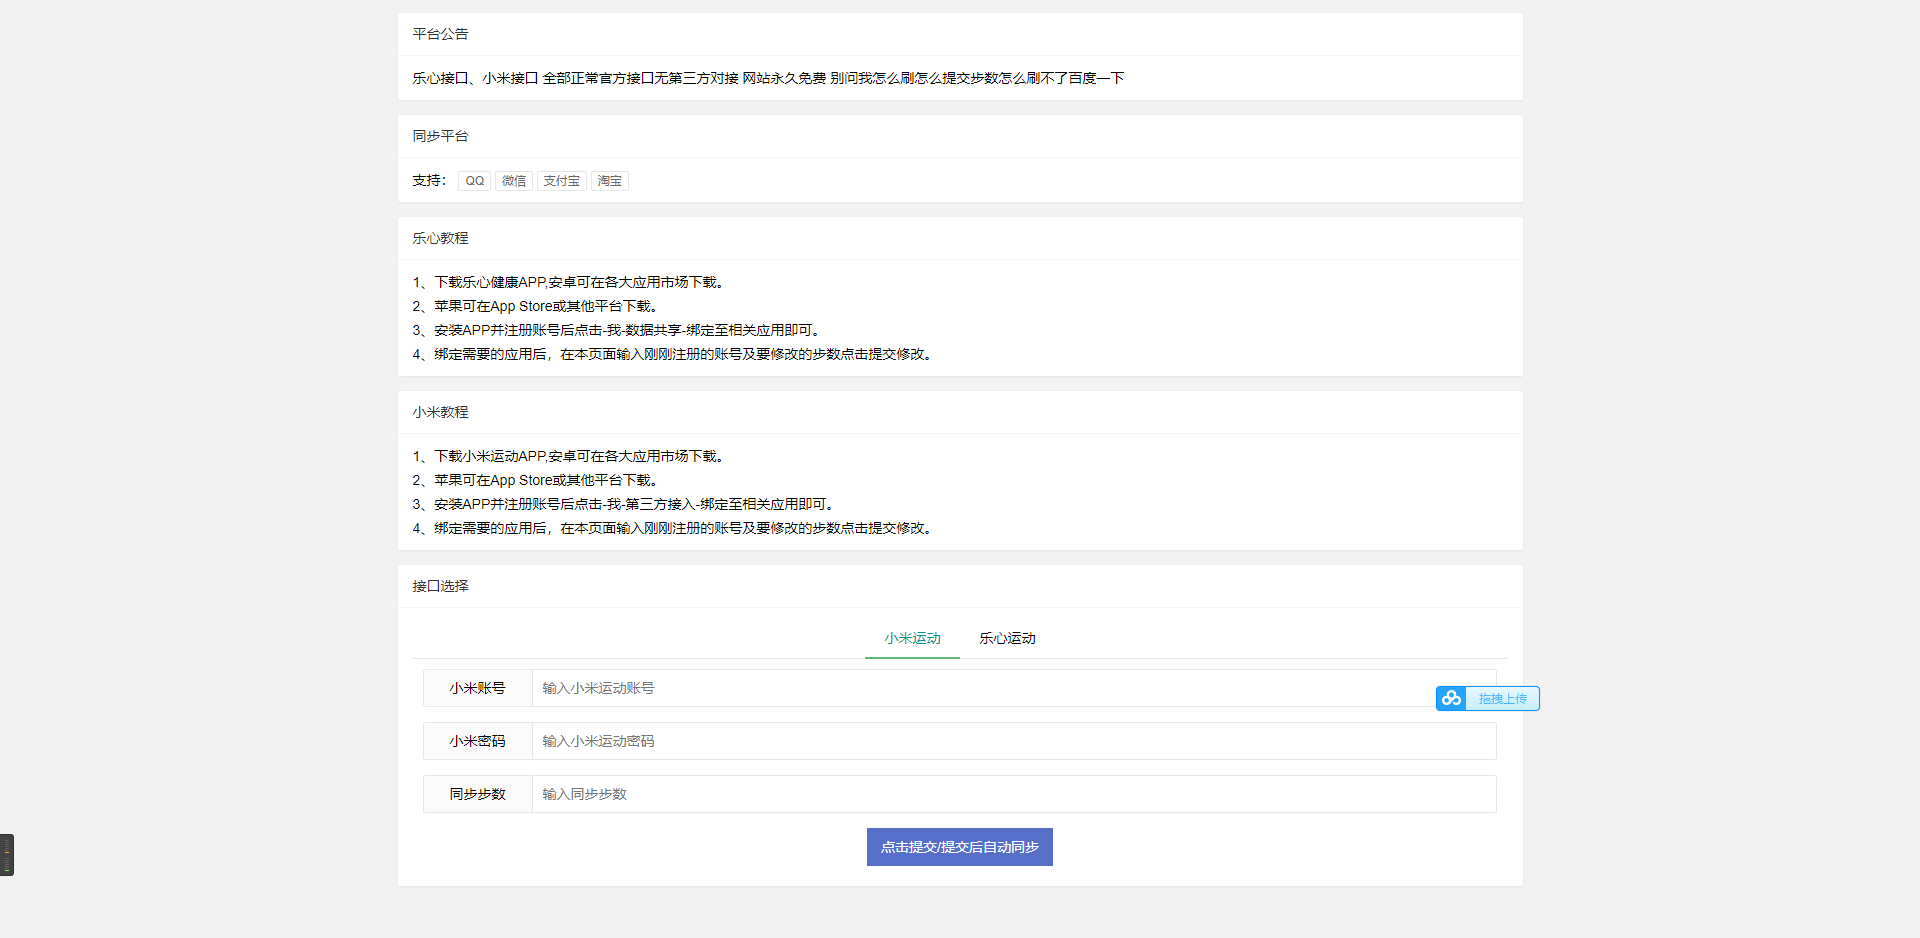This screenshot has width=1920, height=938.
Task: Focus the 输入同步步数 input field
Action: coord(1014,794)
